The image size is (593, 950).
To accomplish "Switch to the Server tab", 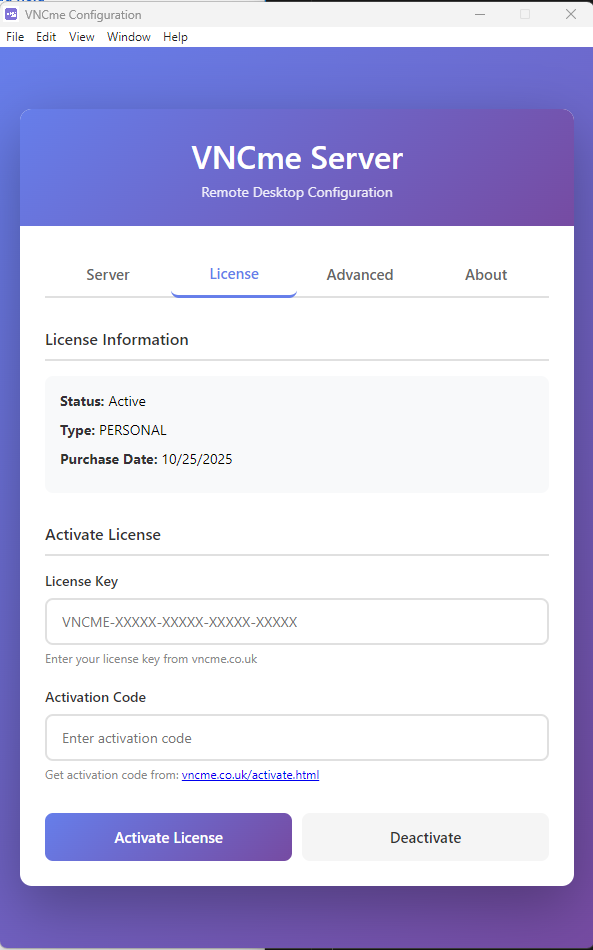I will pos(107,274).
